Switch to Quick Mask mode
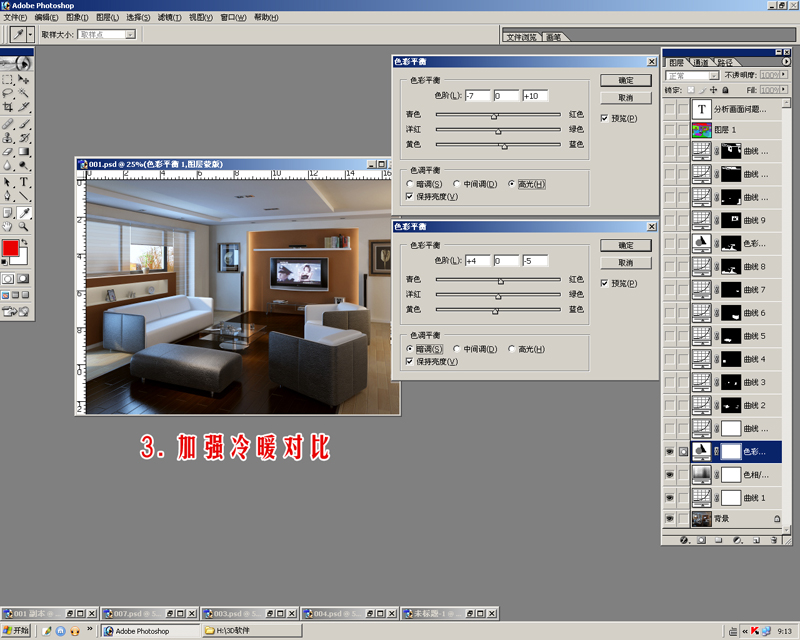Screen dimensions: 800x640 (x=23, y=279)
